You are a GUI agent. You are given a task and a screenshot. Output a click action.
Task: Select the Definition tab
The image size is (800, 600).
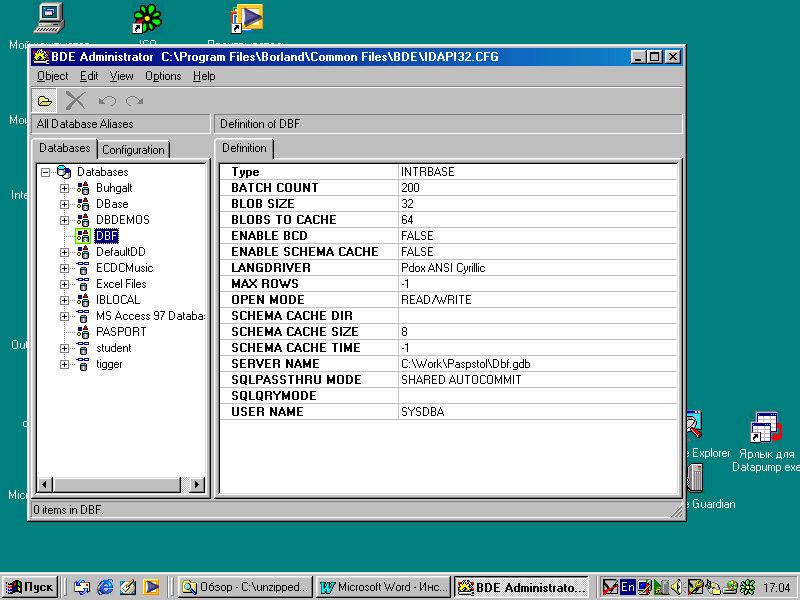point(244,148)
